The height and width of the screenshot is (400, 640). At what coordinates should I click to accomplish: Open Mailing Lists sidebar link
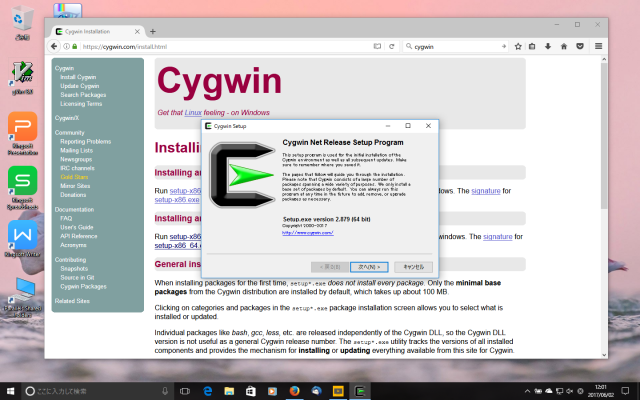pos(76,151)
